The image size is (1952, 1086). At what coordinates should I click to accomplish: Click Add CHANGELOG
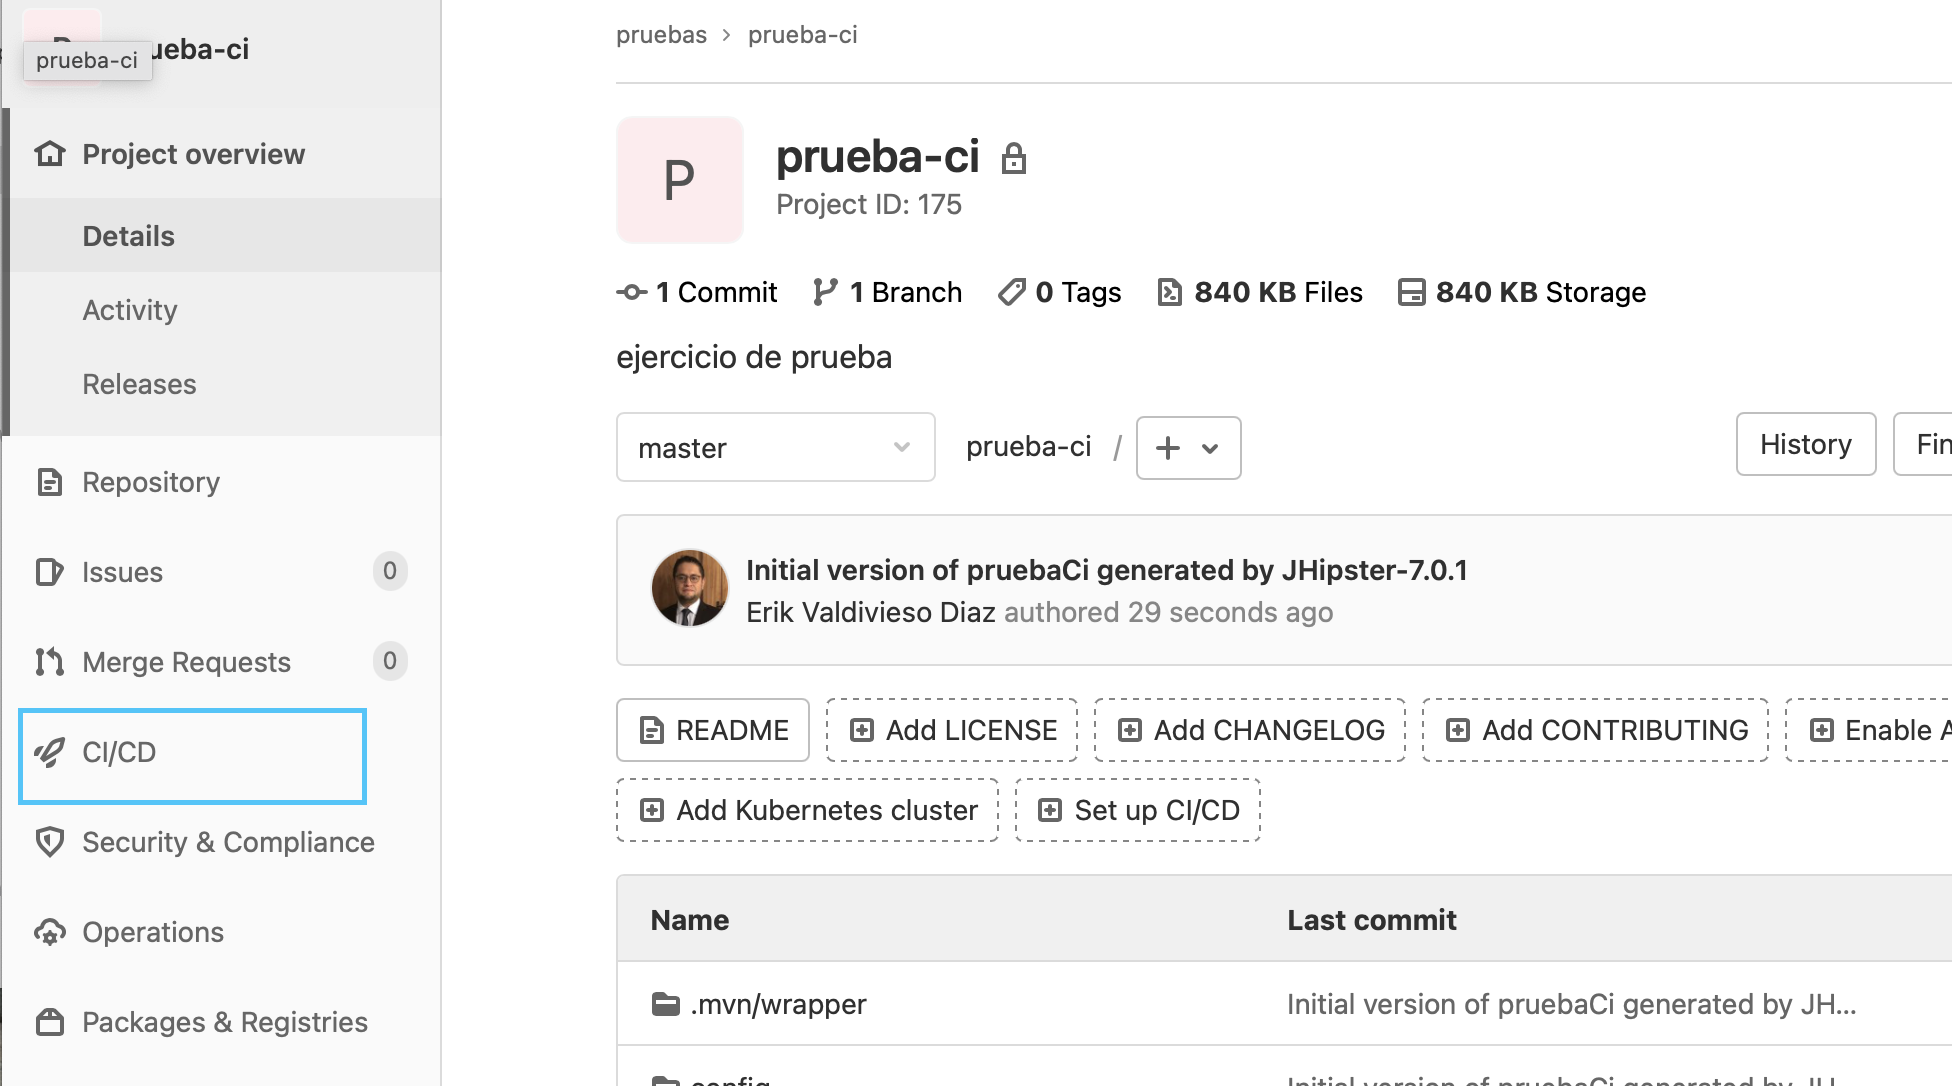pos(1249,730)
